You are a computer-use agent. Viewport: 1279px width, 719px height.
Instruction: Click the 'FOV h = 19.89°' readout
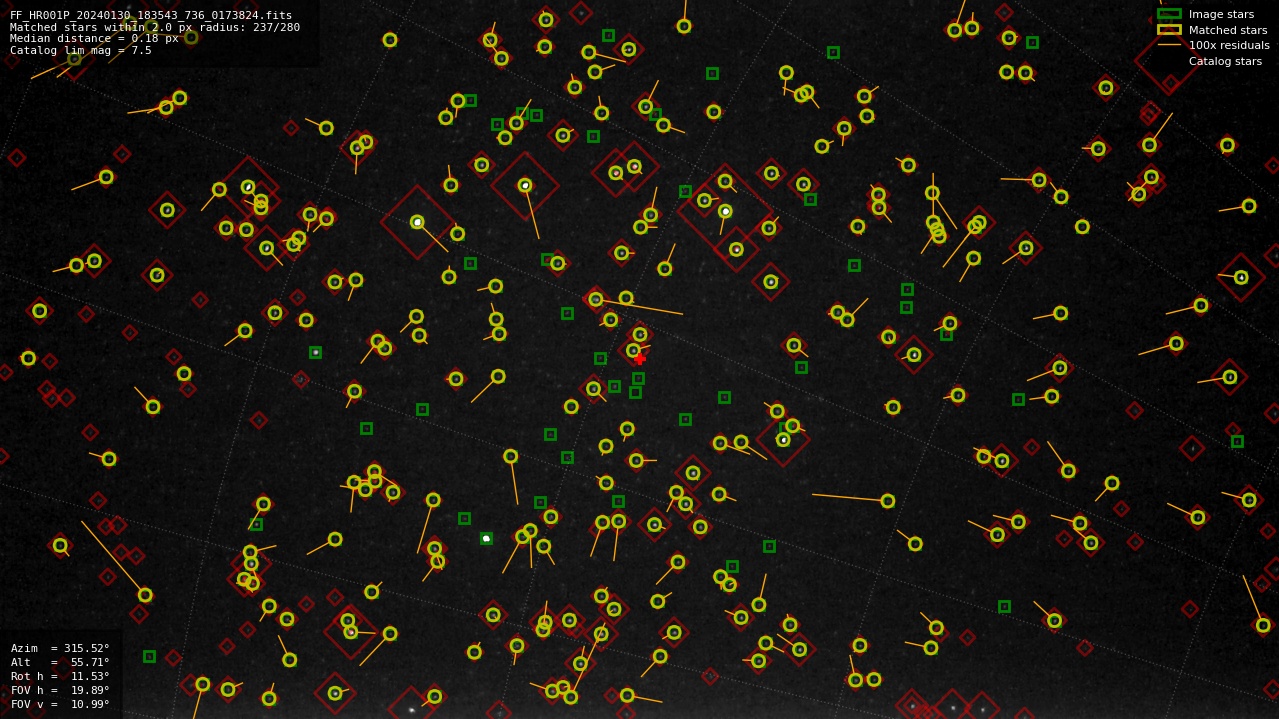point(60,691)
